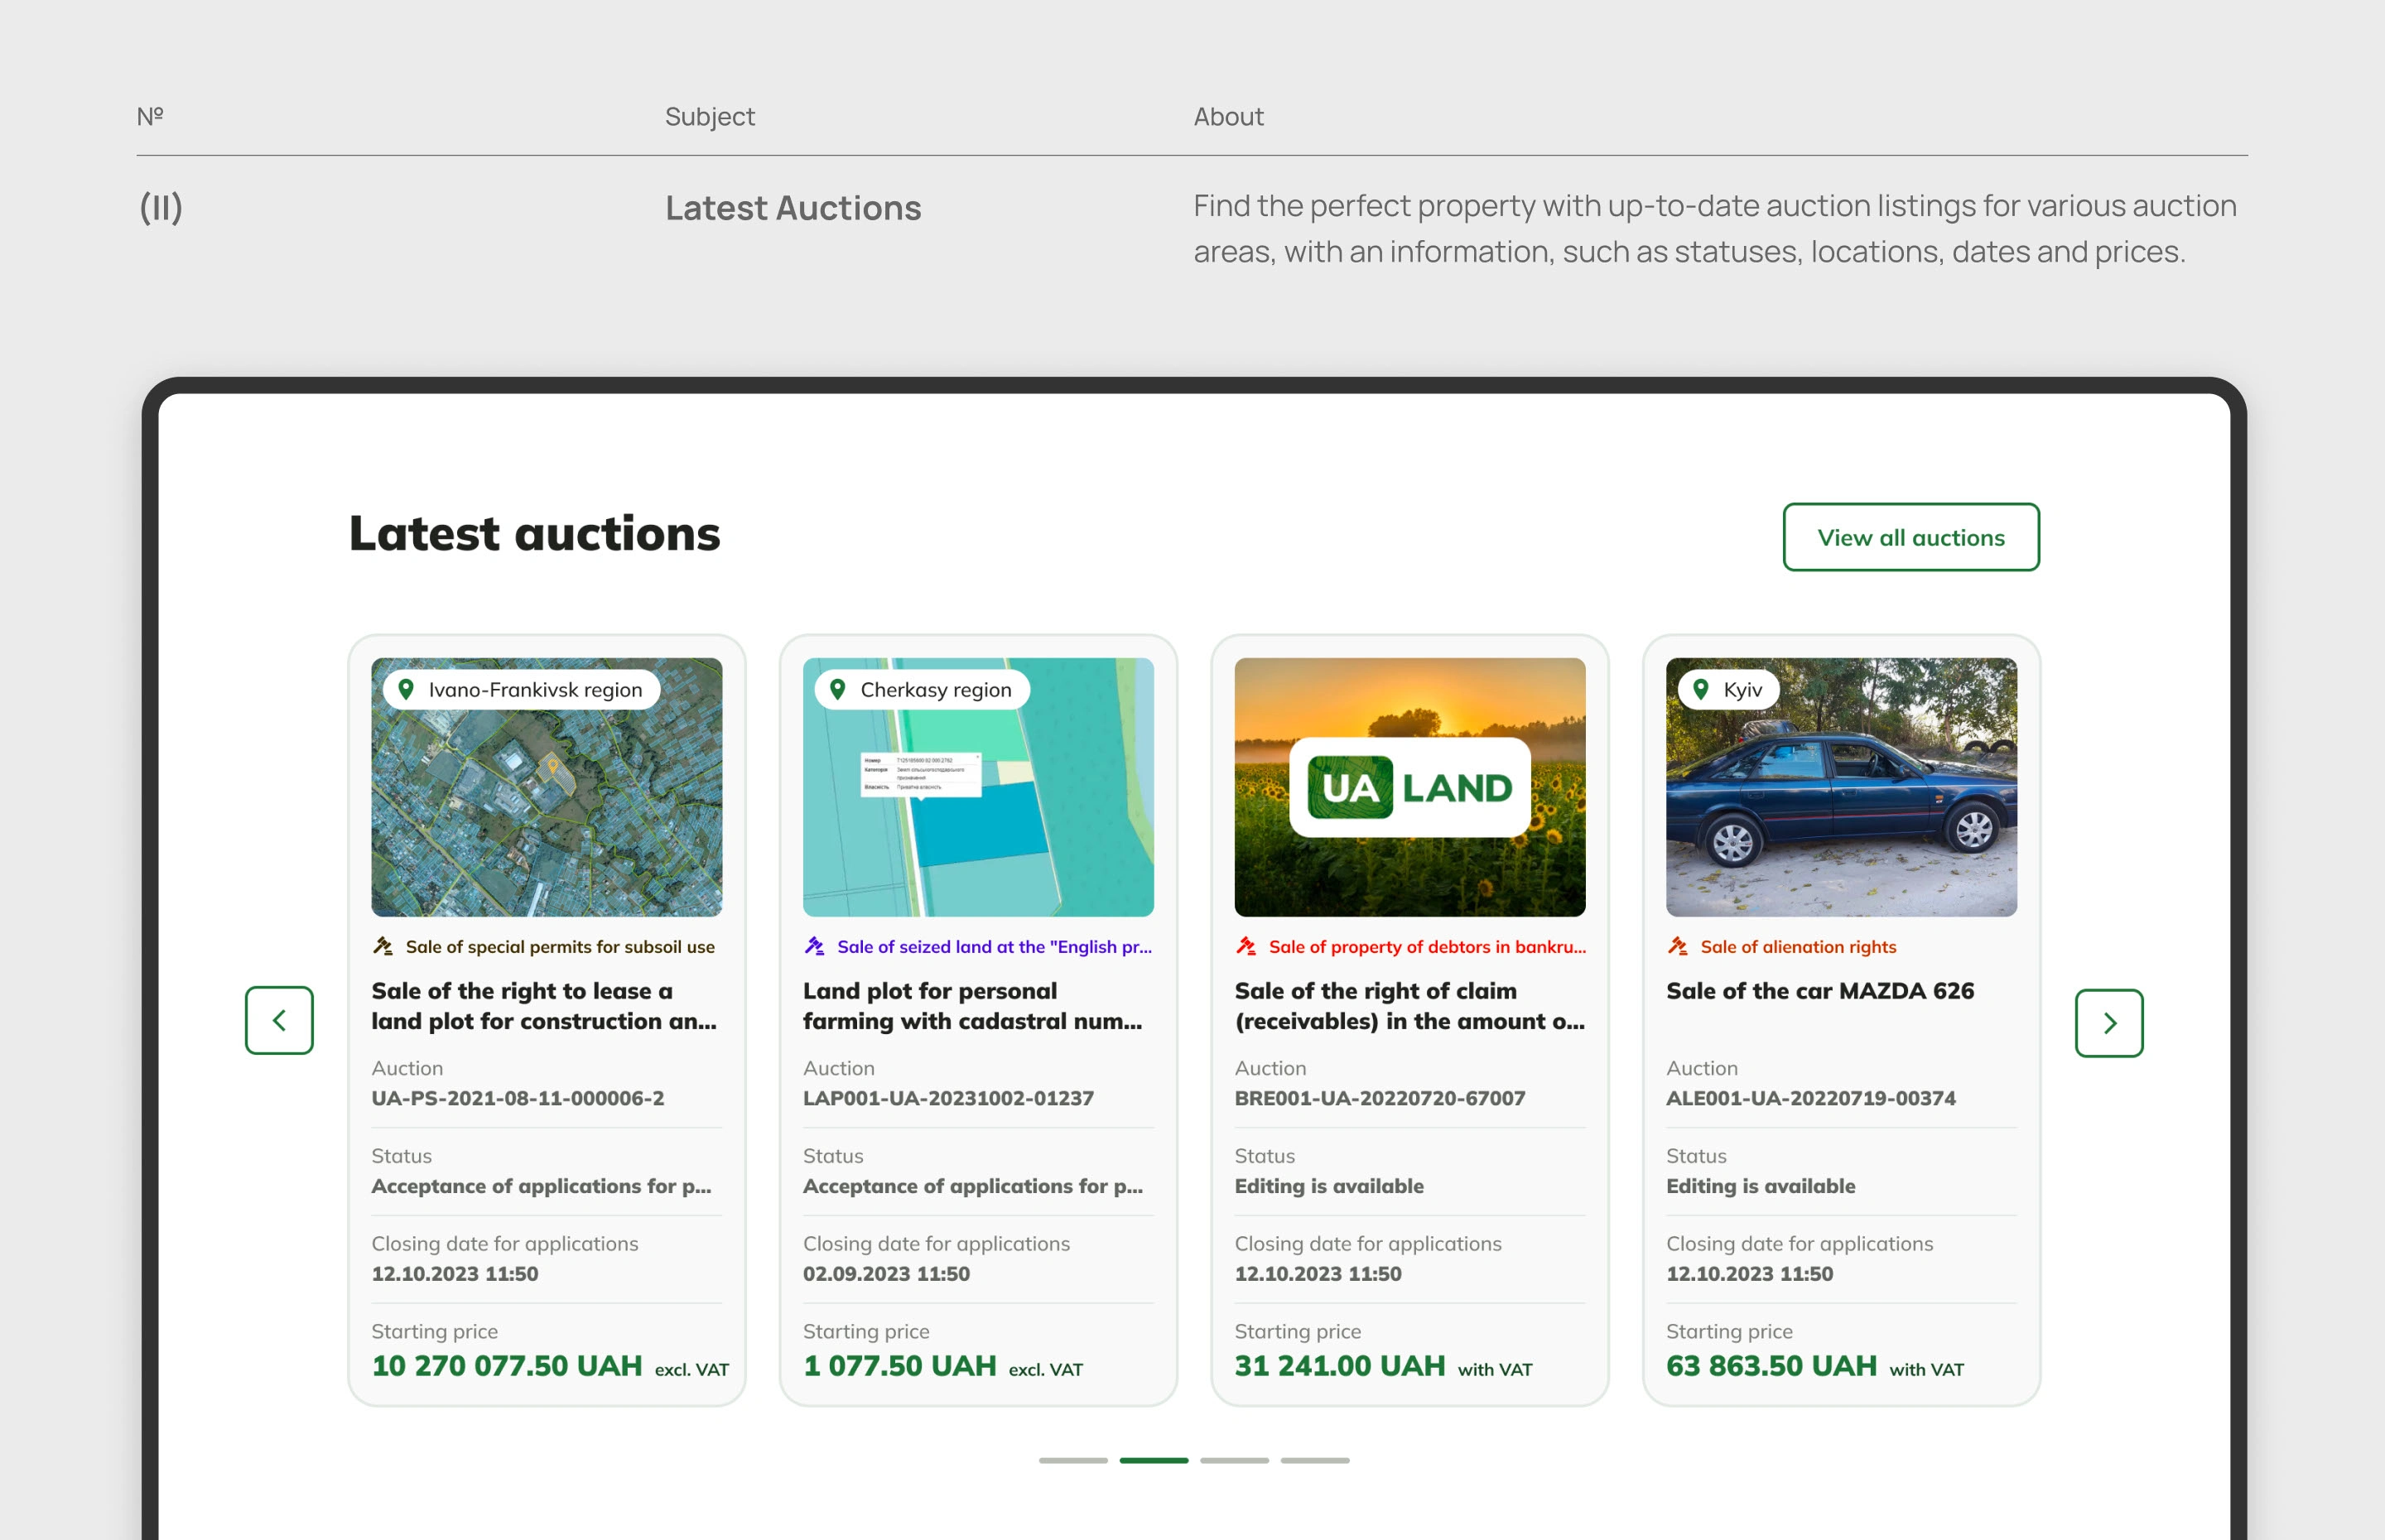Click the next carousel arrow button
Screen dimensions: 2385x1540
(2109, 1022)
